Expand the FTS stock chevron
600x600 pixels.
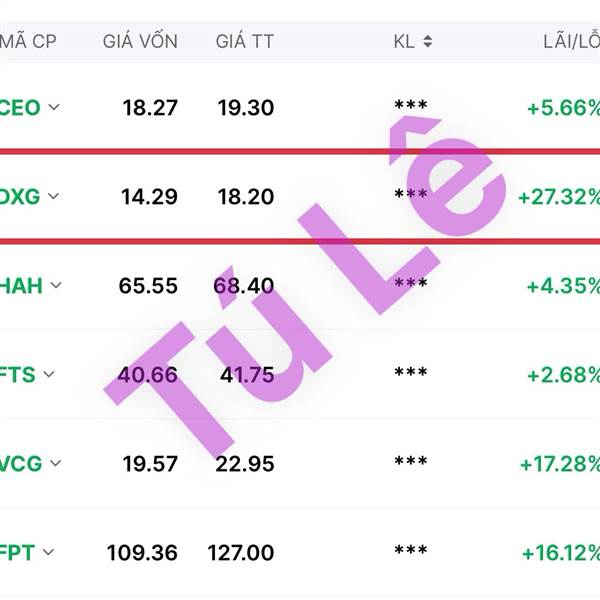click(x=49, y=374)
